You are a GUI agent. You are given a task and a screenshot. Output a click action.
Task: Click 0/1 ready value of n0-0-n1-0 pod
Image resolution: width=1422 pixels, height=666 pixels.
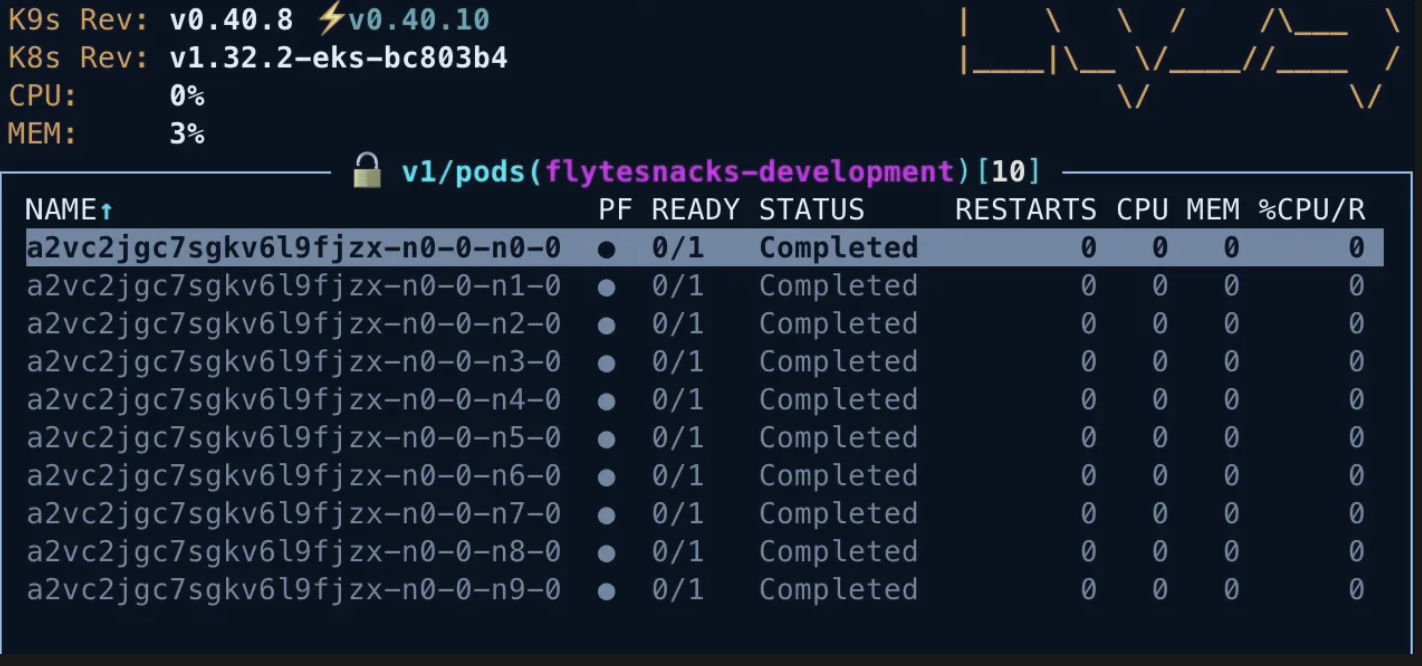[678, 286]
